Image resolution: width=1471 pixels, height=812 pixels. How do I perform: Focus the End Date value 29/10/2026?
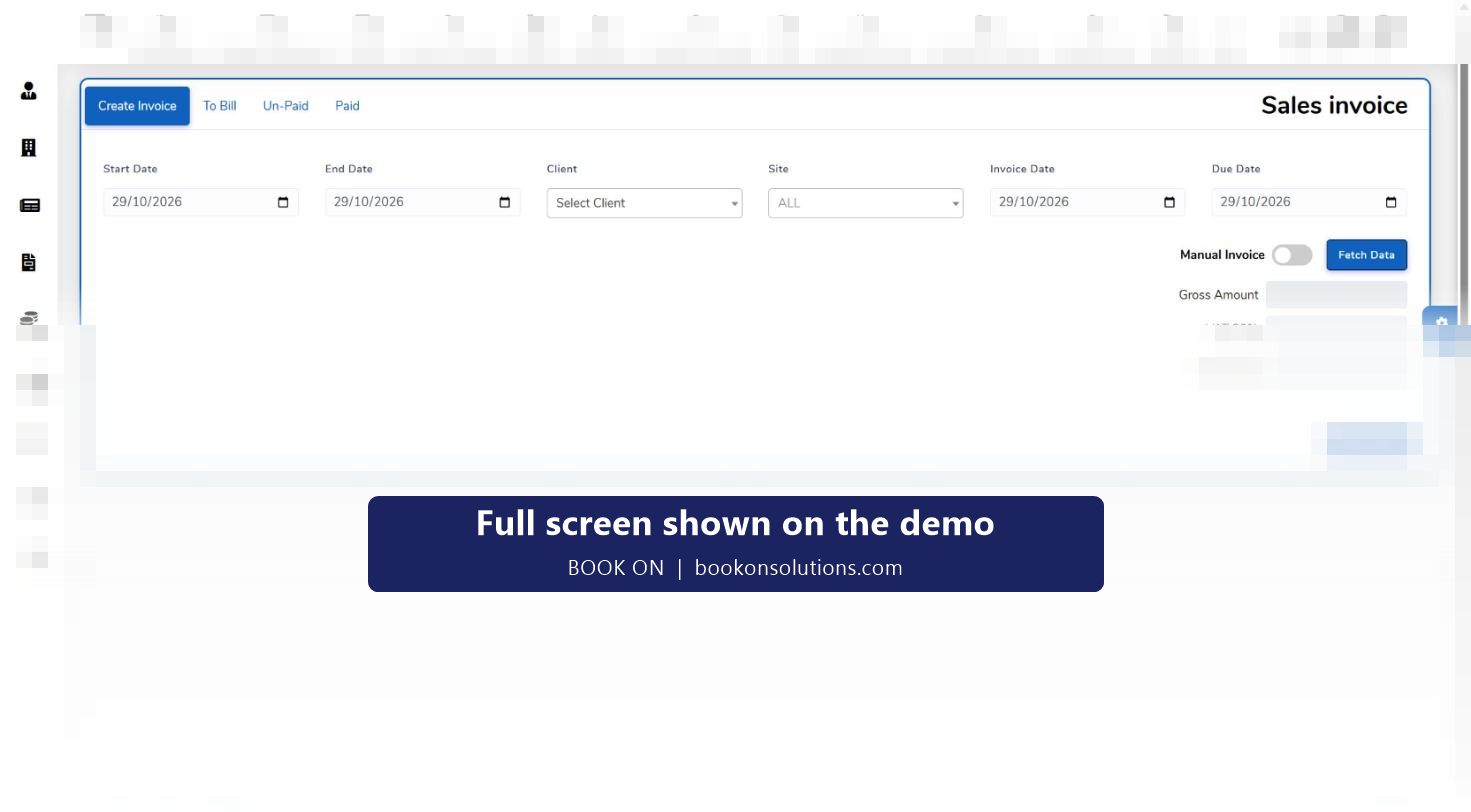point(369,202)
